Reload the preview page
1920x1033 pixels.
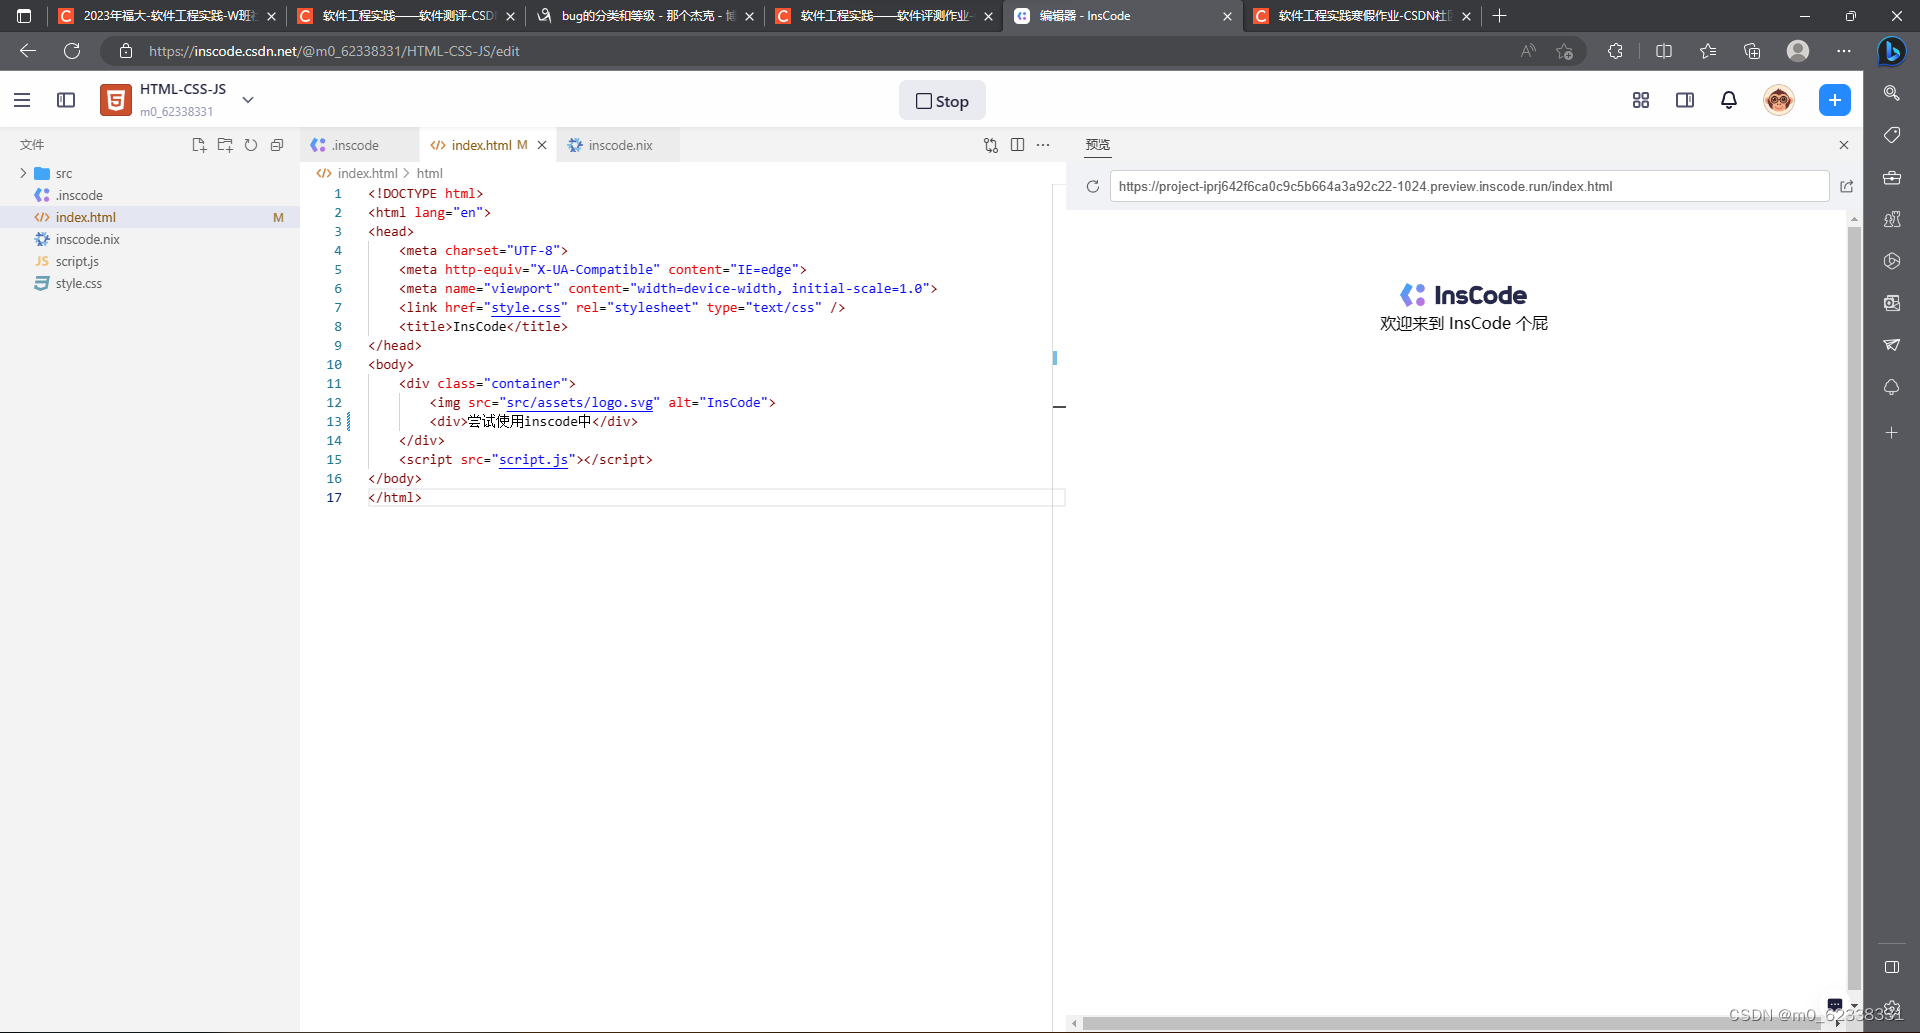click(1093, 186)
